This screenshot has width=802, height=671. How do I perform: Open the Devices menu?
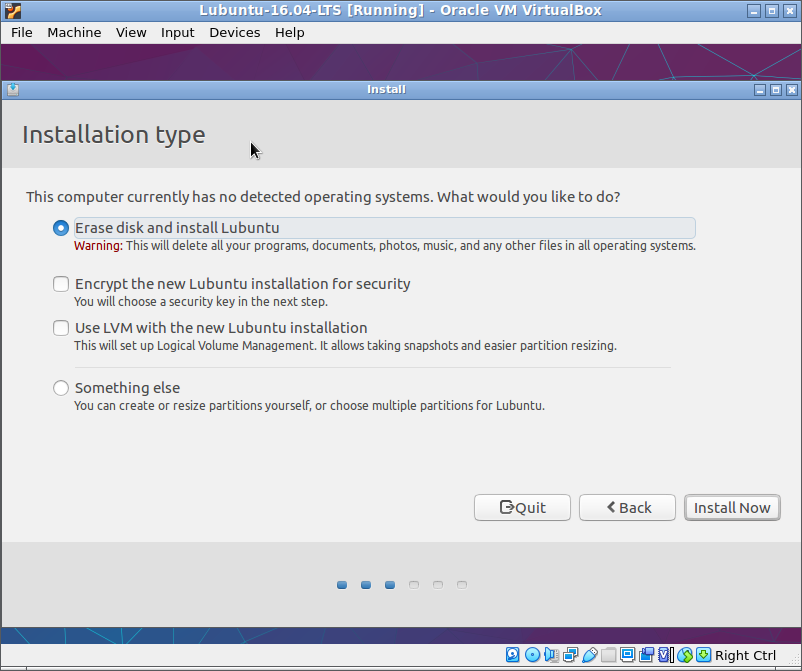pyautogui.click(x=235, y=33)
